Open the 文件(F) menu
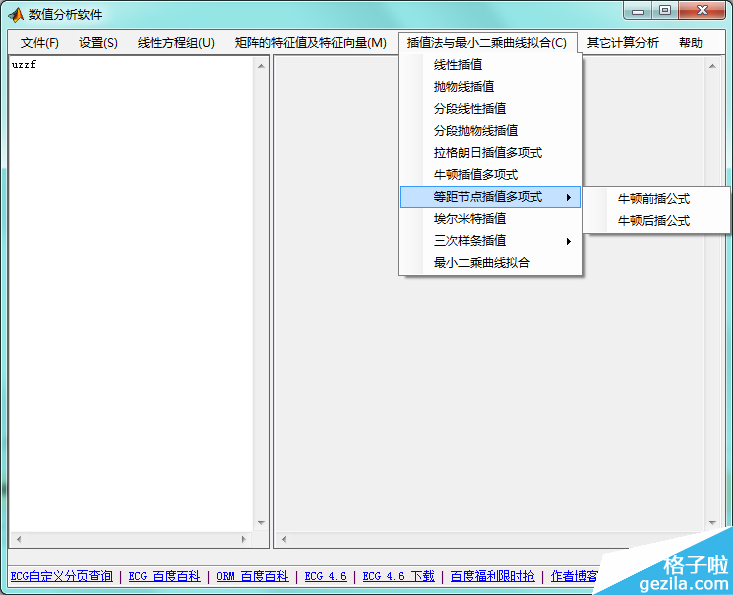 40,43
